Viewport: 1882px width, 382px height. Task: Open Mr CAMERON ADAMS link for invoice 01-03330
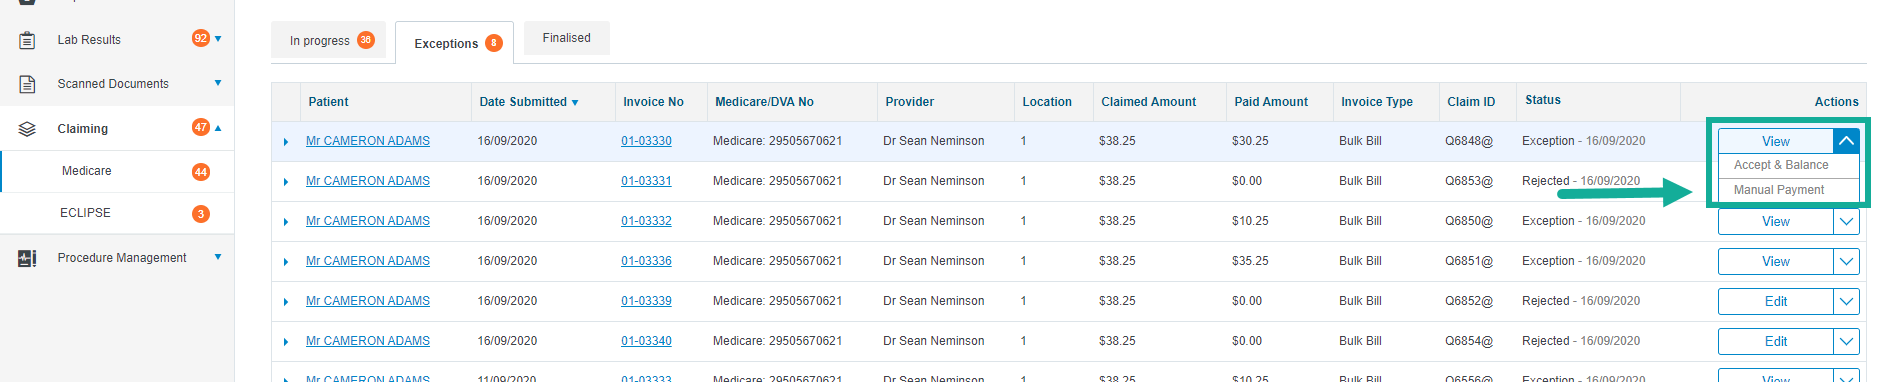[x=368, y=141]
